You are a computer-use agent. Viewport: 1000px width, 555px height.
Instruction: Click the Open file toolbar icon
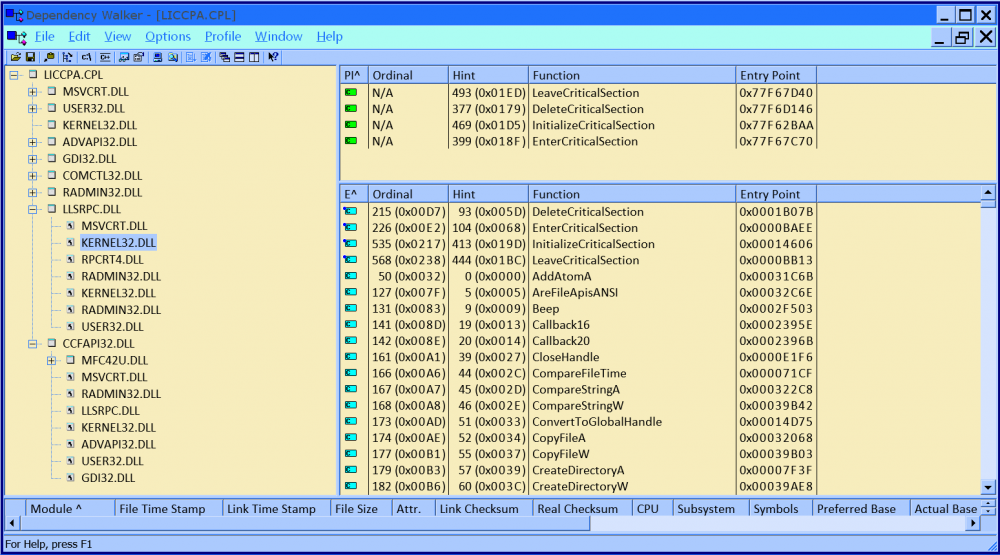click(x=16, y=58)
